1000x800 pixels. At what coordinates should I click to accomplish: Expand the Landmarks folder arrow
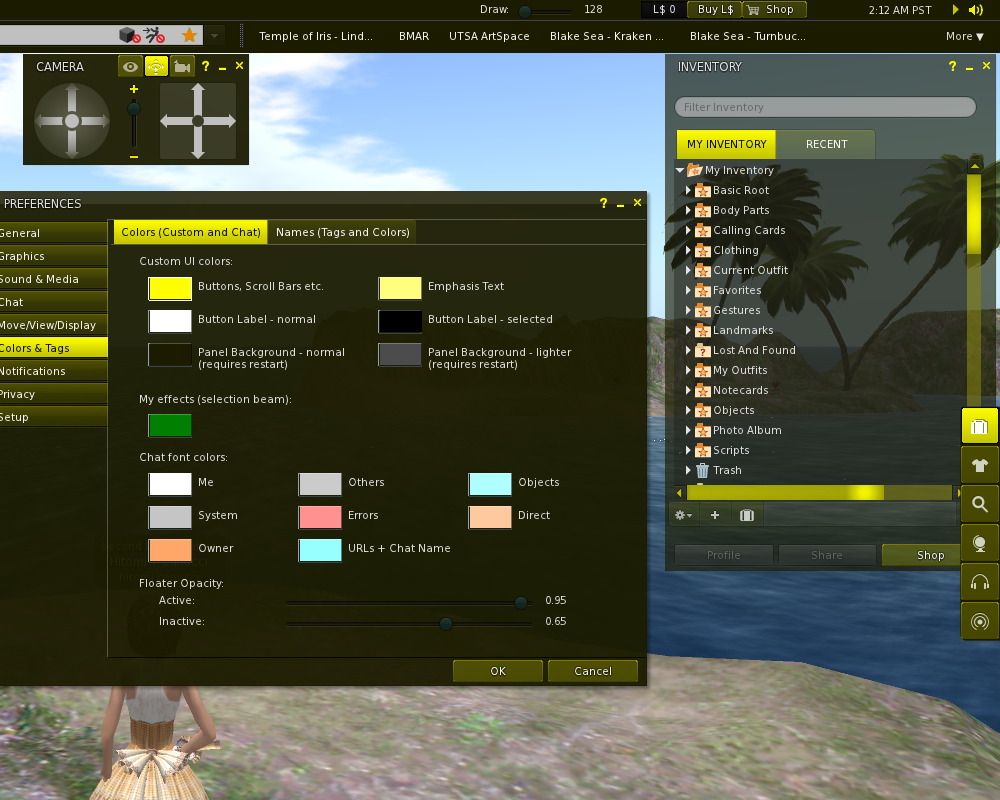(x=688, y=330)
